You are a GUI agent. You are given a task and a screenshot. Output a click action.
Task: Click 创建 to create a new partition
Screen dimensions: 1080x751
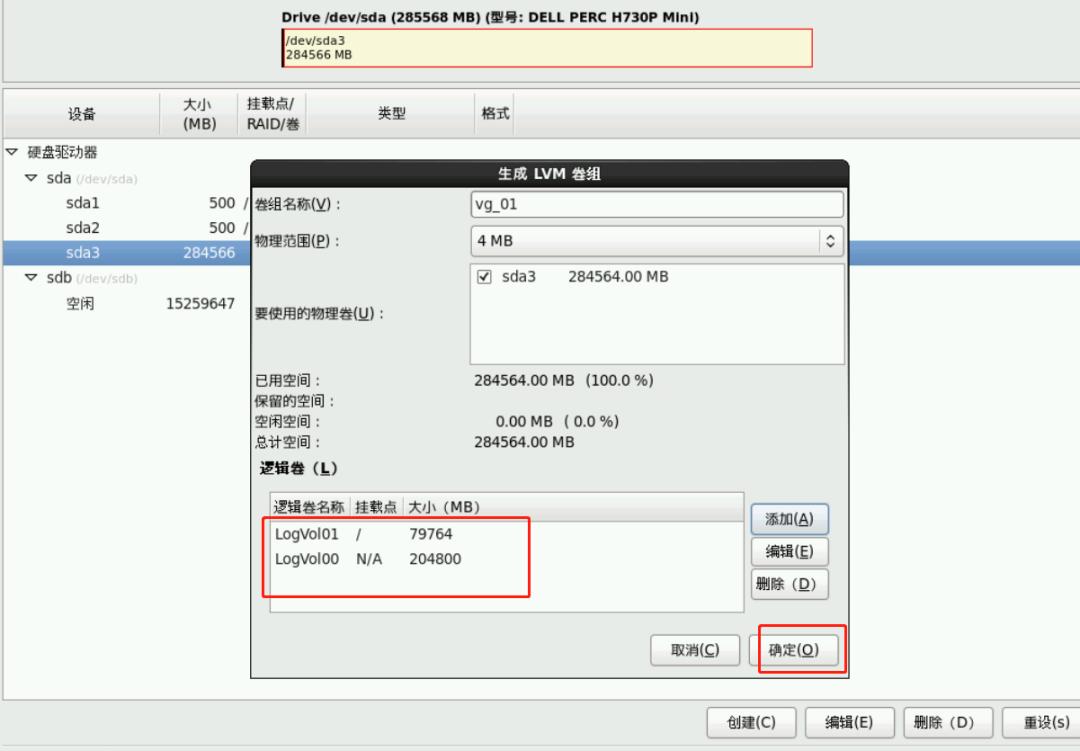(750, 722)
